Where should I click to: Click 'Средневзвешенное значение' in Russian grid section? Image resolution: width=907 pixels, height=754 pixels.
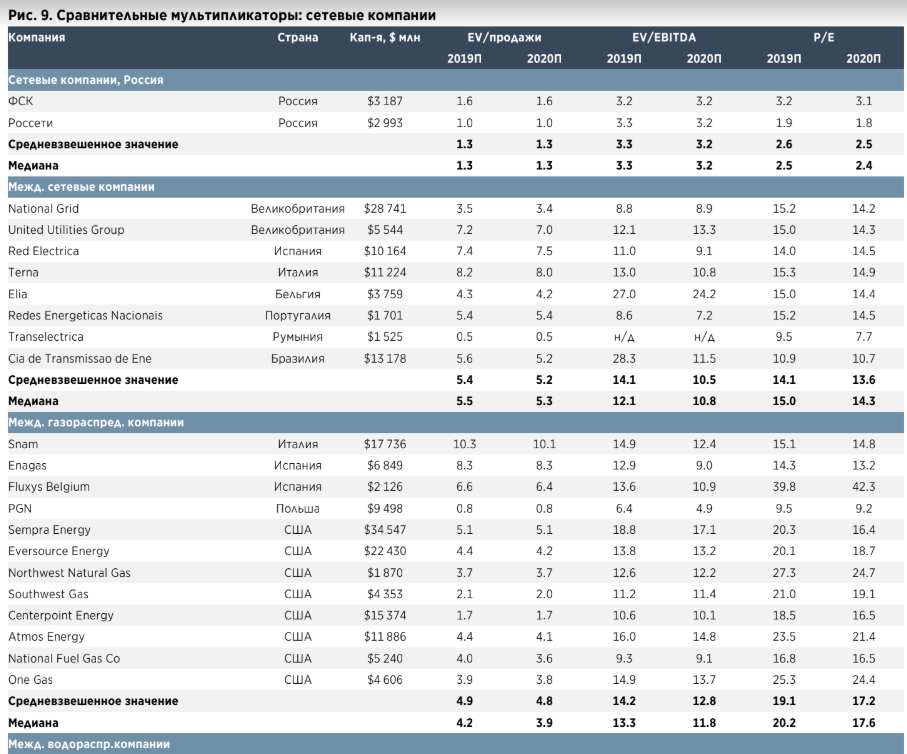pos(93,144)
